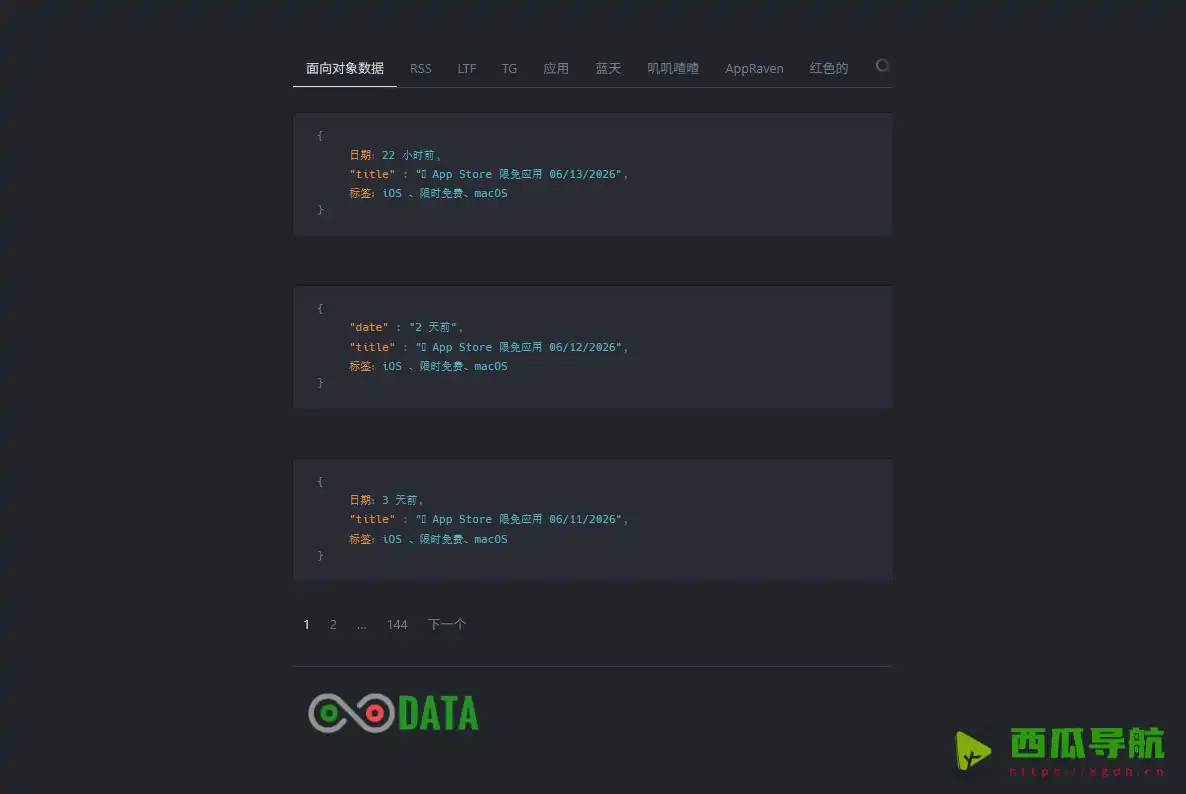Open the 蓝天 tab

click(608, 68)
